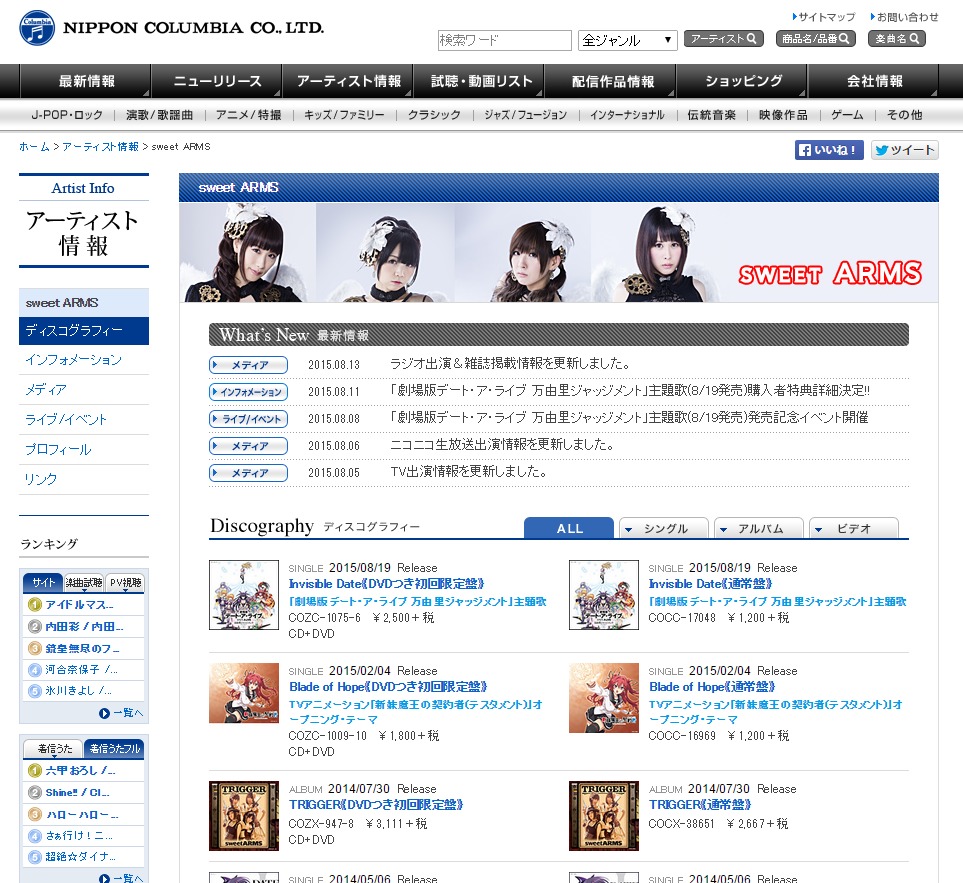Open news ニコニコ生放送出演情報を更新しました
Viewport: 963px width, 883px height.
point(502,445)
